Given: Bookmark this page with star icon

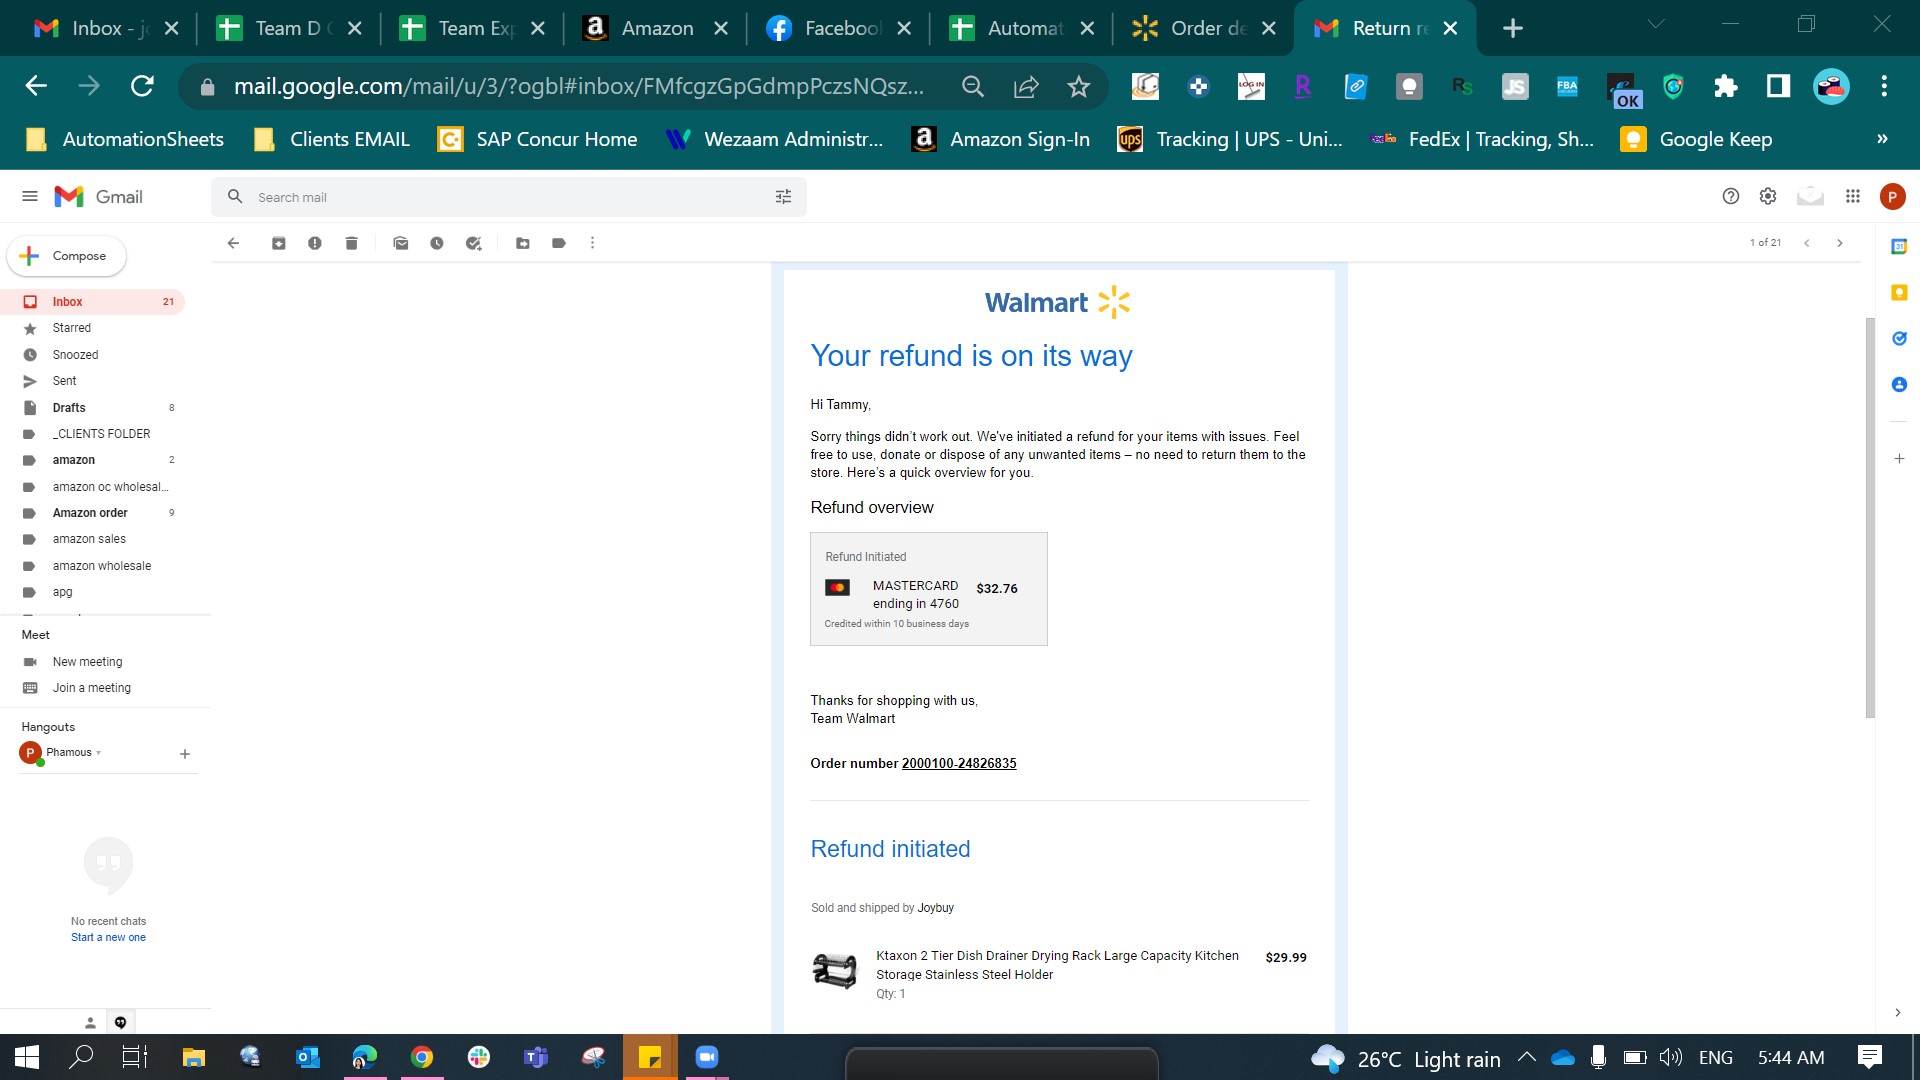Looking at the screenshot, I should click(x=1078, y=87).
